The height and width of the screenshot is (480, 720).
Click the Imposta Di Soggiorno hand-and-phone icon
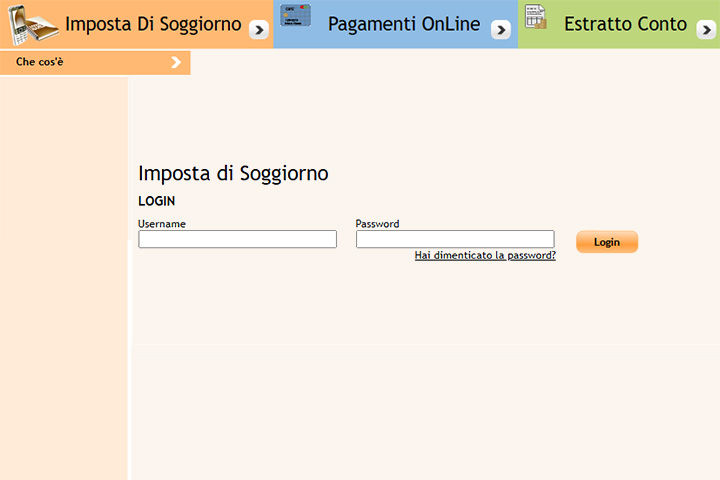[33, 25]
